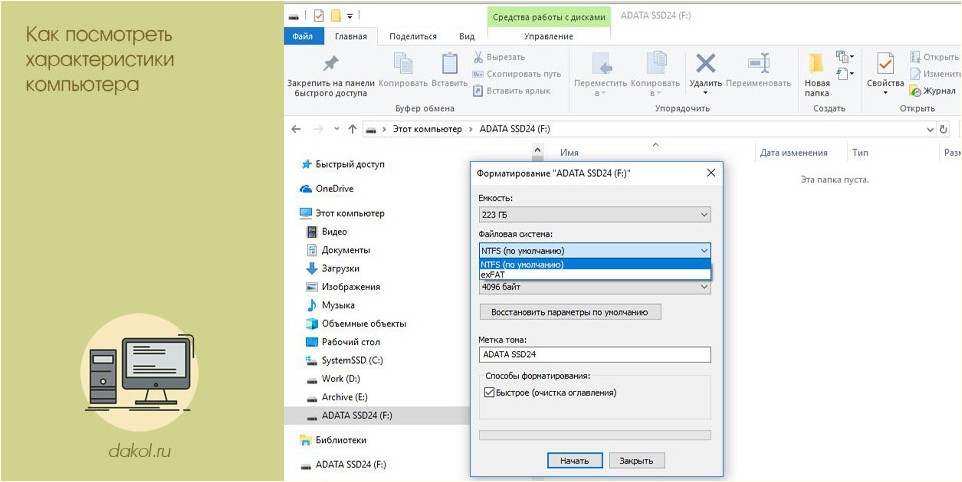Click the Вставить paste icon
The image size is (962, 482).
450,63
